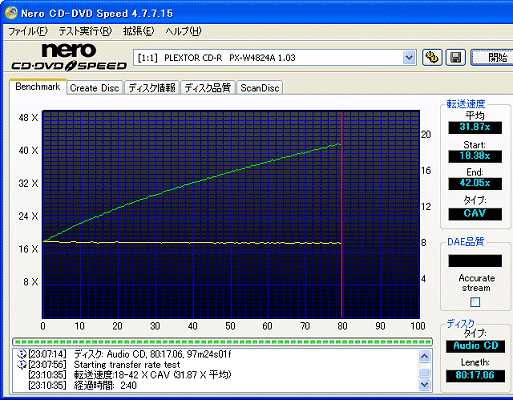The image size is (513, 400).
Task: Switch to the Benchmark tab
Action: [x=38, y=87]
